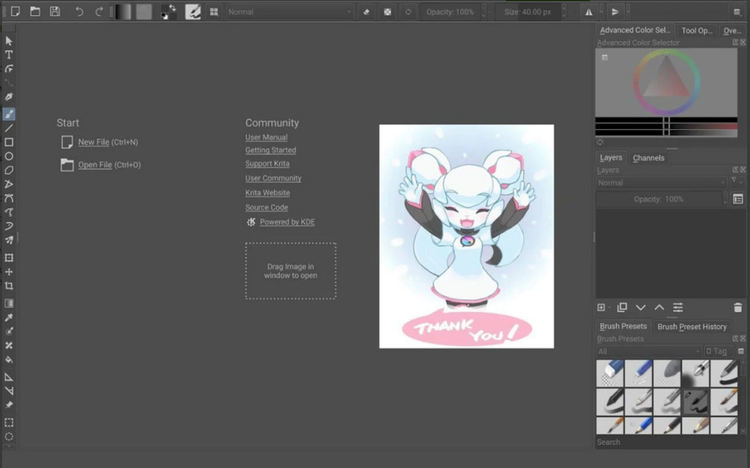This screenshot has height=468, width=750.
Task: Adjust the brush Opacity 100% slider
Action: tap(450, 12)
